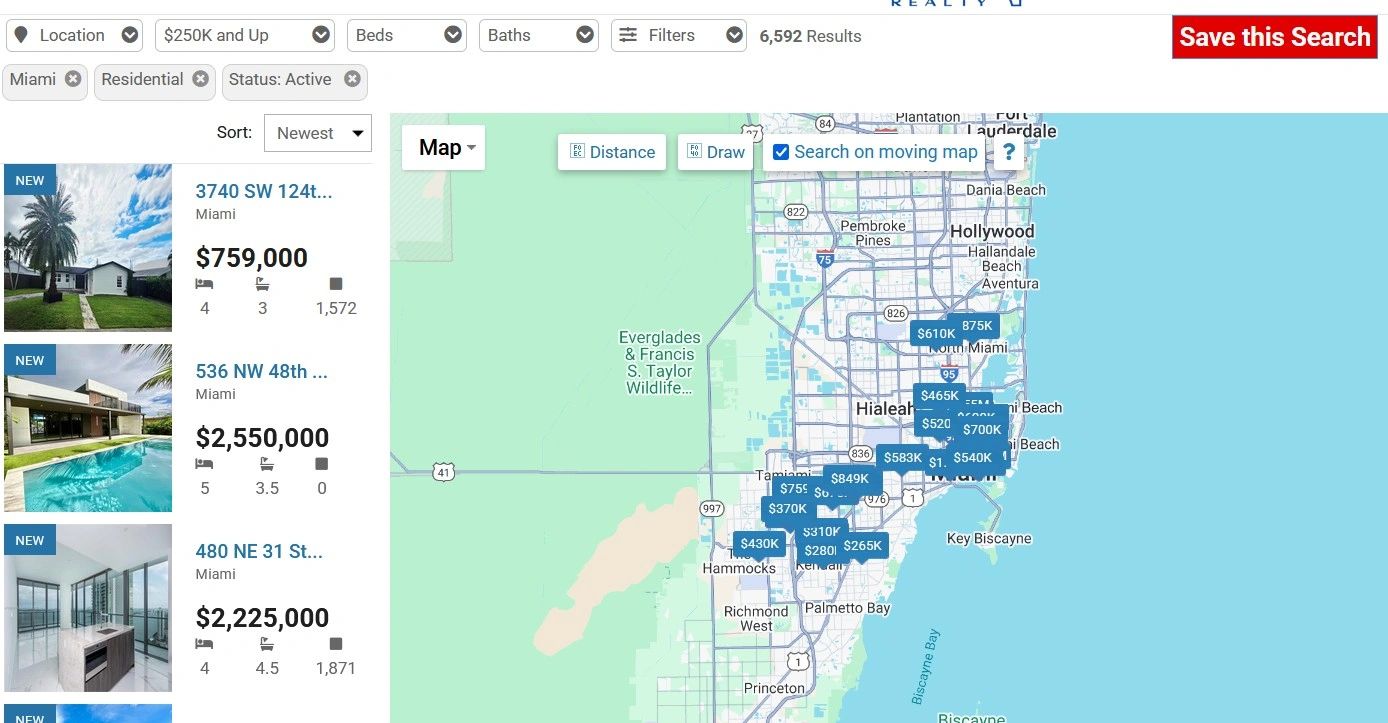Viewport: 1388px width, 723px height.
Task: Open the $250K and Up price dropdown
Action: (246, 35)
